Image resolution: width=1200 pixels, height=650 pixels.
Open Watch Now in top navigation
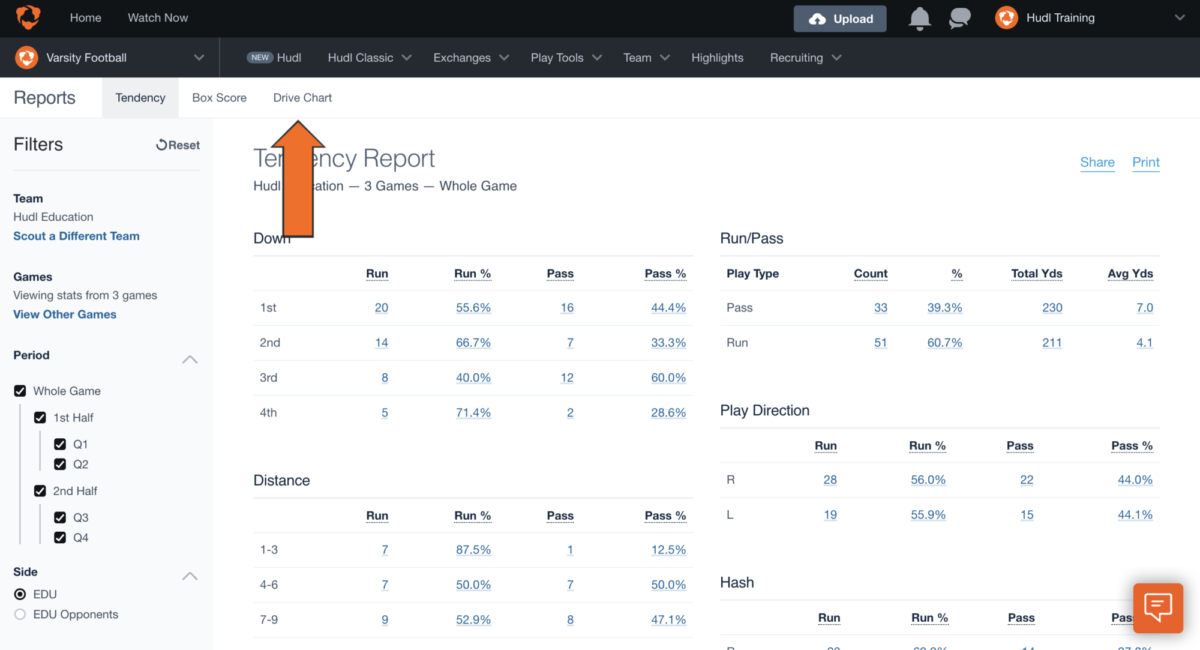point(157,18)
